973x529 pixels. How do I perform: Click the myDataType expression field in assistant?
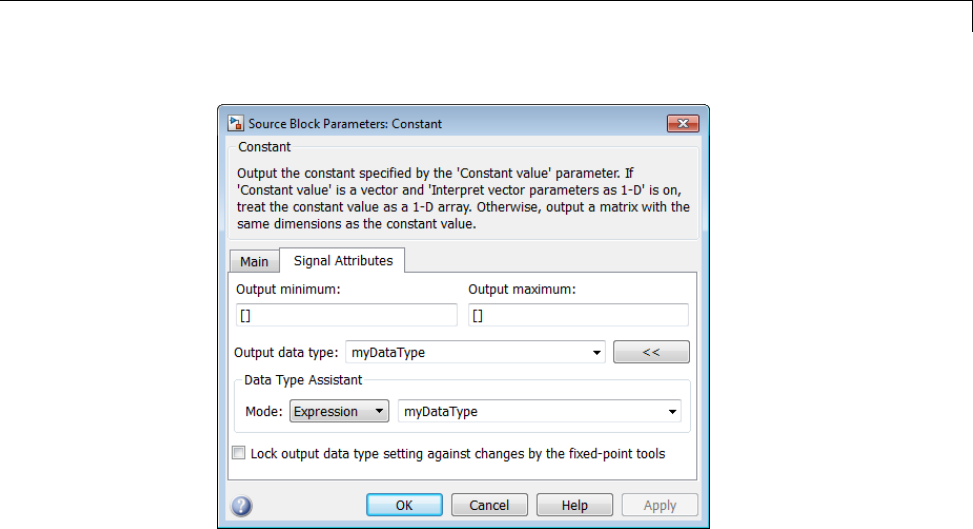[x=530, y=411]
